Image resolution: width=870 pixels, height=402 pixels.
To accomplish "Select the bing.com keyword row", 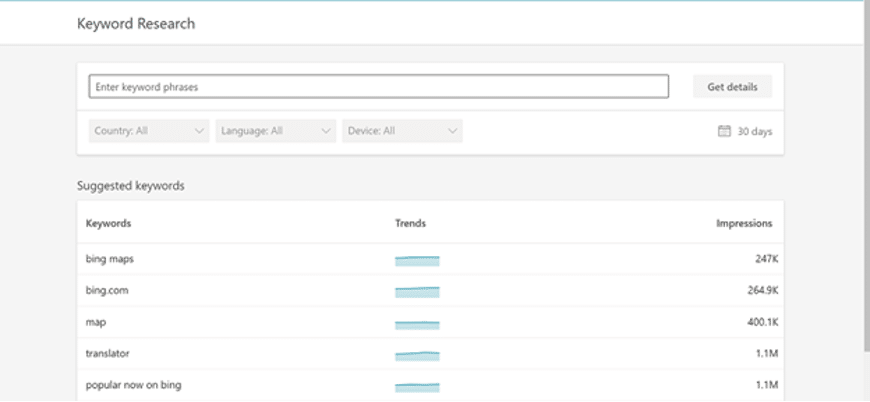I will click(107, 290).
